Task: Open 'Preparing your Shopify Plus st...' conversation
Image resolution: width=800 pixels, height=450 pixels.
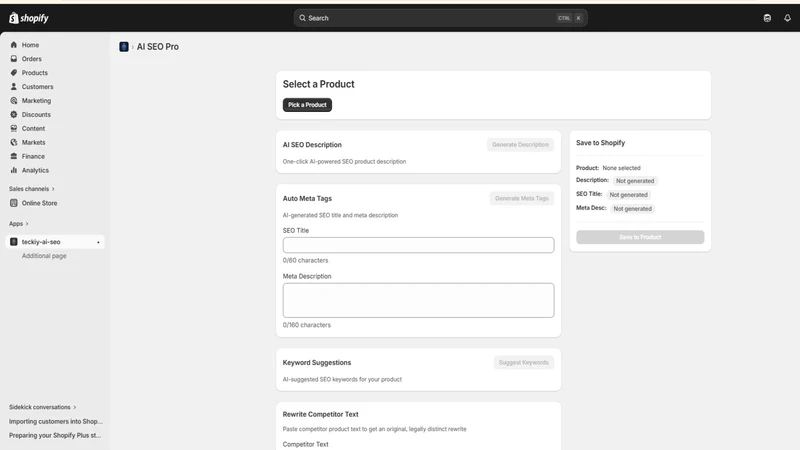Action: pyautogui.click(x=55, y=435)
